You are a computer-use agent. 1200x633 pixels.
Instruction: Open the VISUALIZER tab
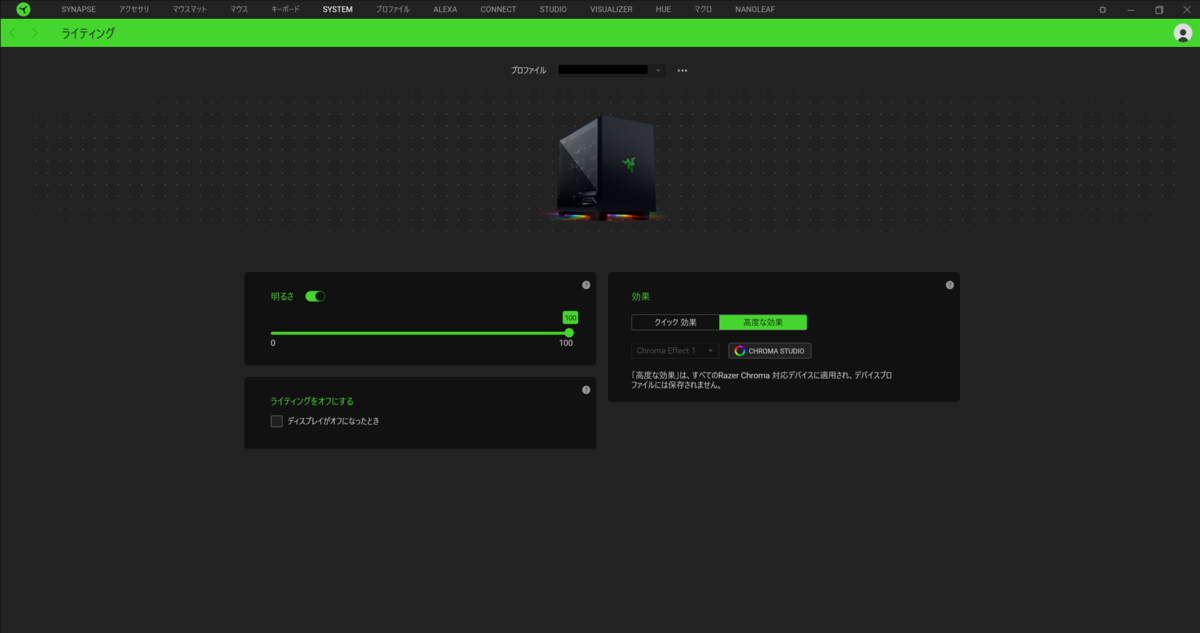coord(611,9)
